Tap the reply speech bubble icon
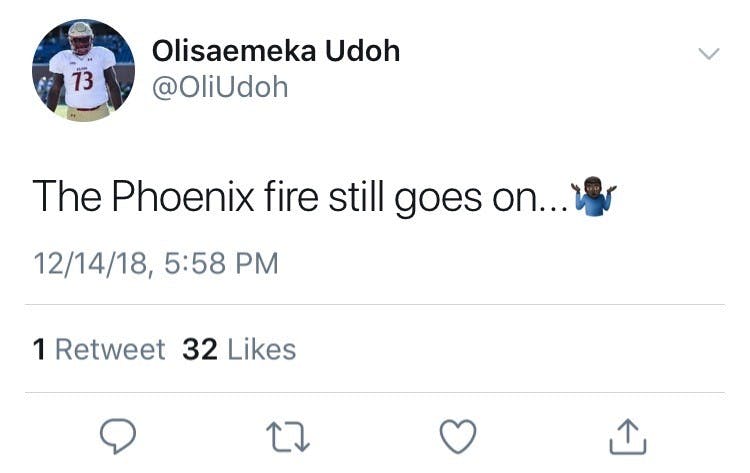 click(118, 436)
